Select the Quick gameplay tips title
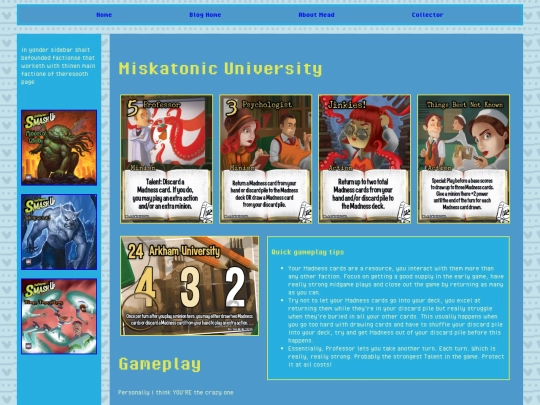The height and width of the screenshot is (405, 540). click(308, 252)
